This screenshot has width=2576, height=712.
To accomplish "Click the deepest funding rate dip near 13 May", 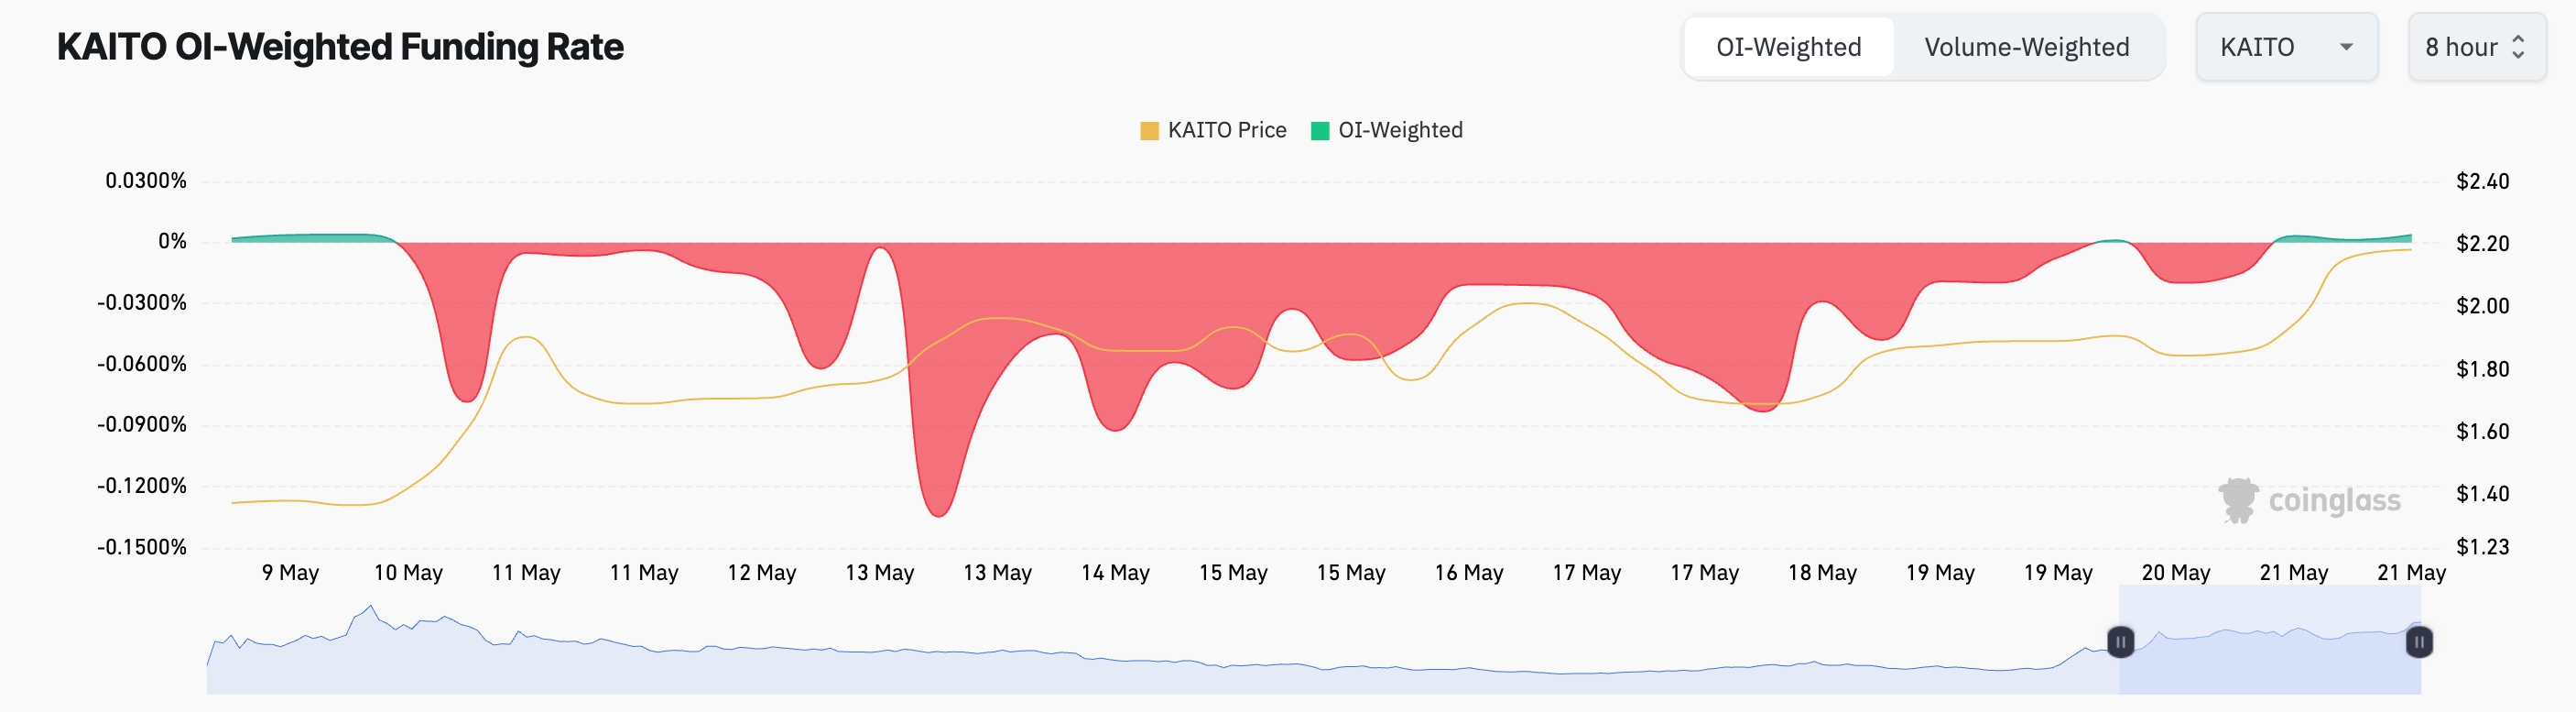I will [938, 514].
